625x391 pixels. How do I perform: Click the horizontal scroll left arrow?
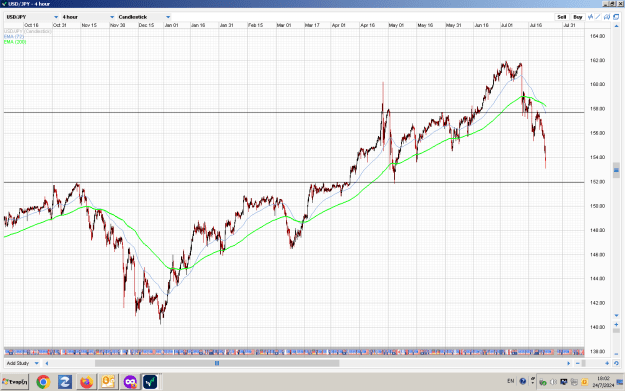(x=47, y=363)
